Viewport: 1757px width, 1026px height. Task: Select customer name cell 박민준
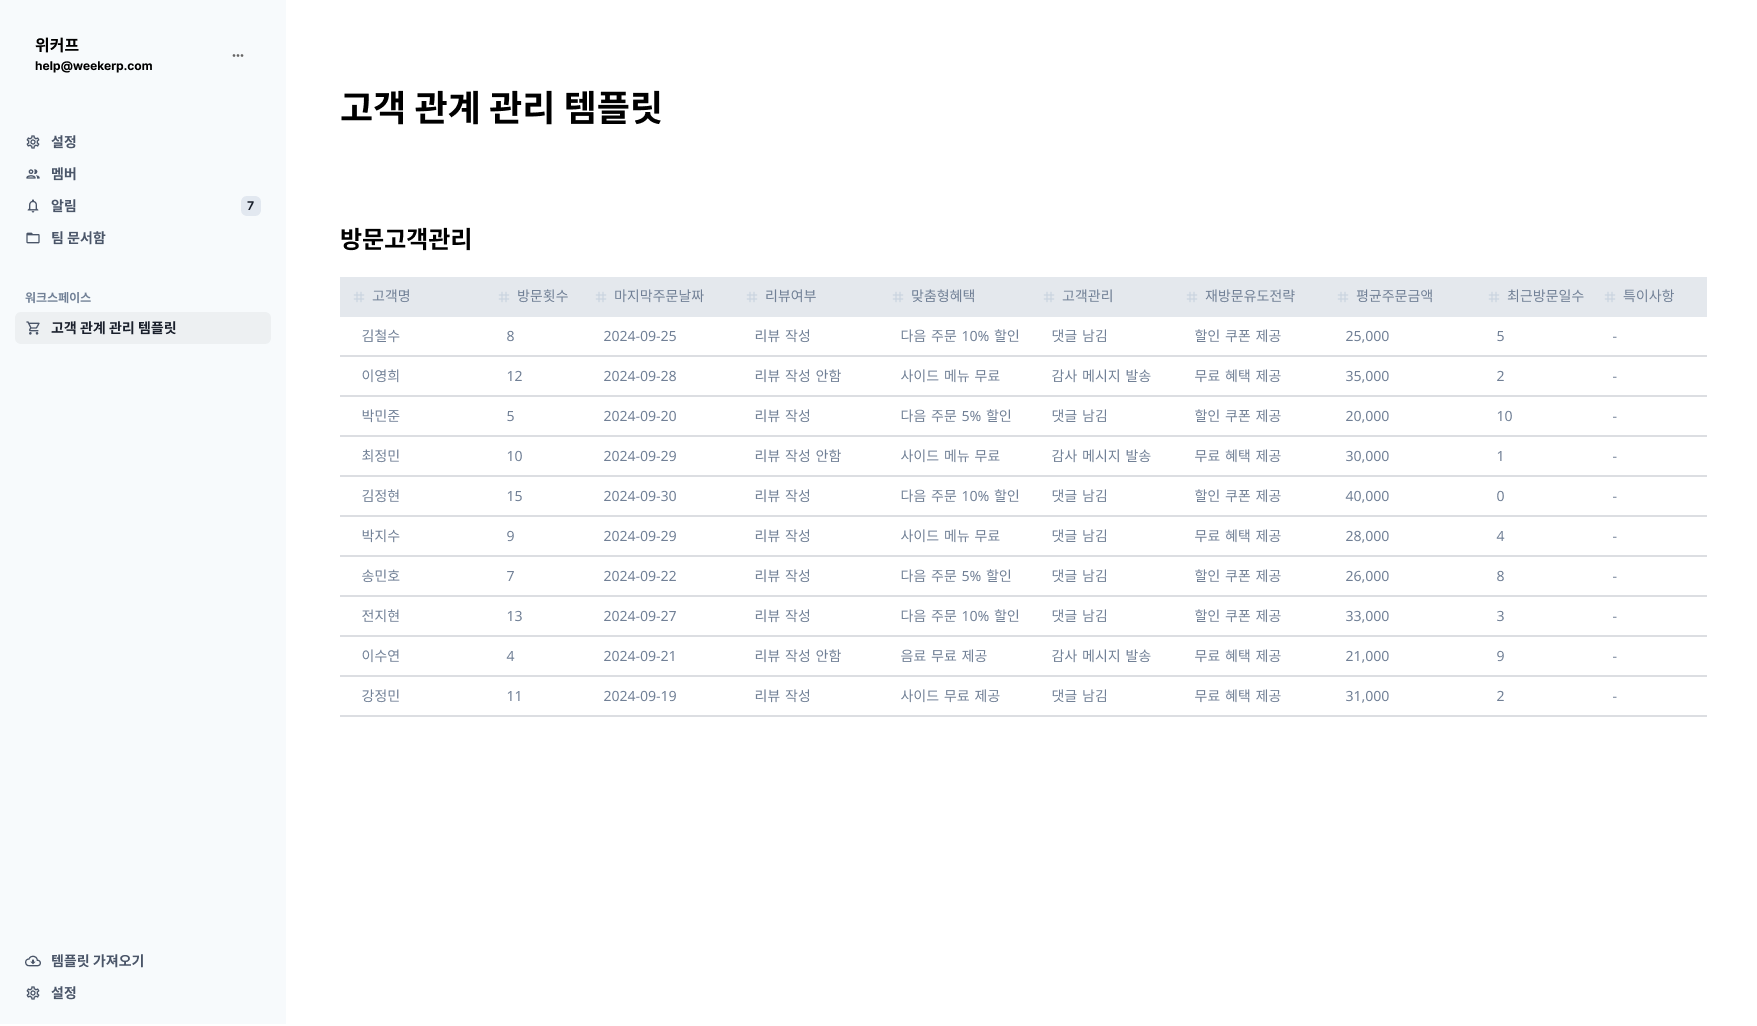coord(381,416)
